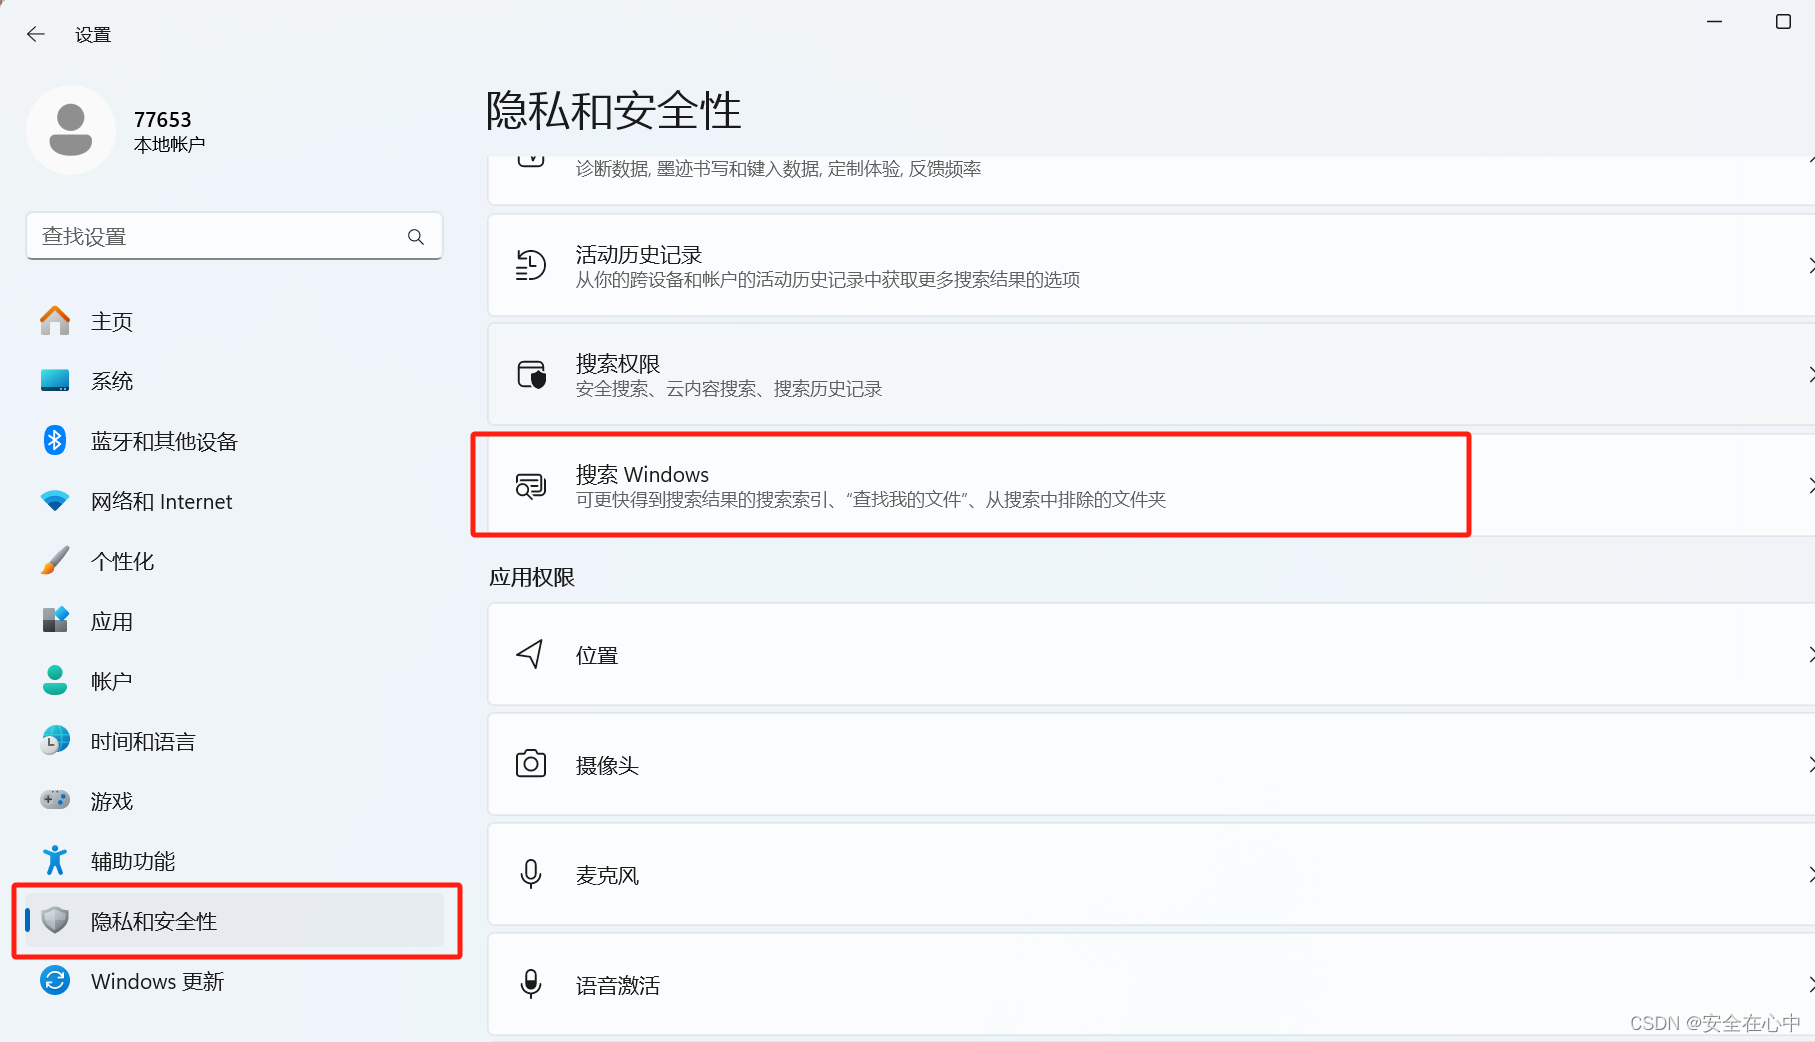Click the back arrow in Settings
1815x1042 pixels.
click(x=36, y=34)
